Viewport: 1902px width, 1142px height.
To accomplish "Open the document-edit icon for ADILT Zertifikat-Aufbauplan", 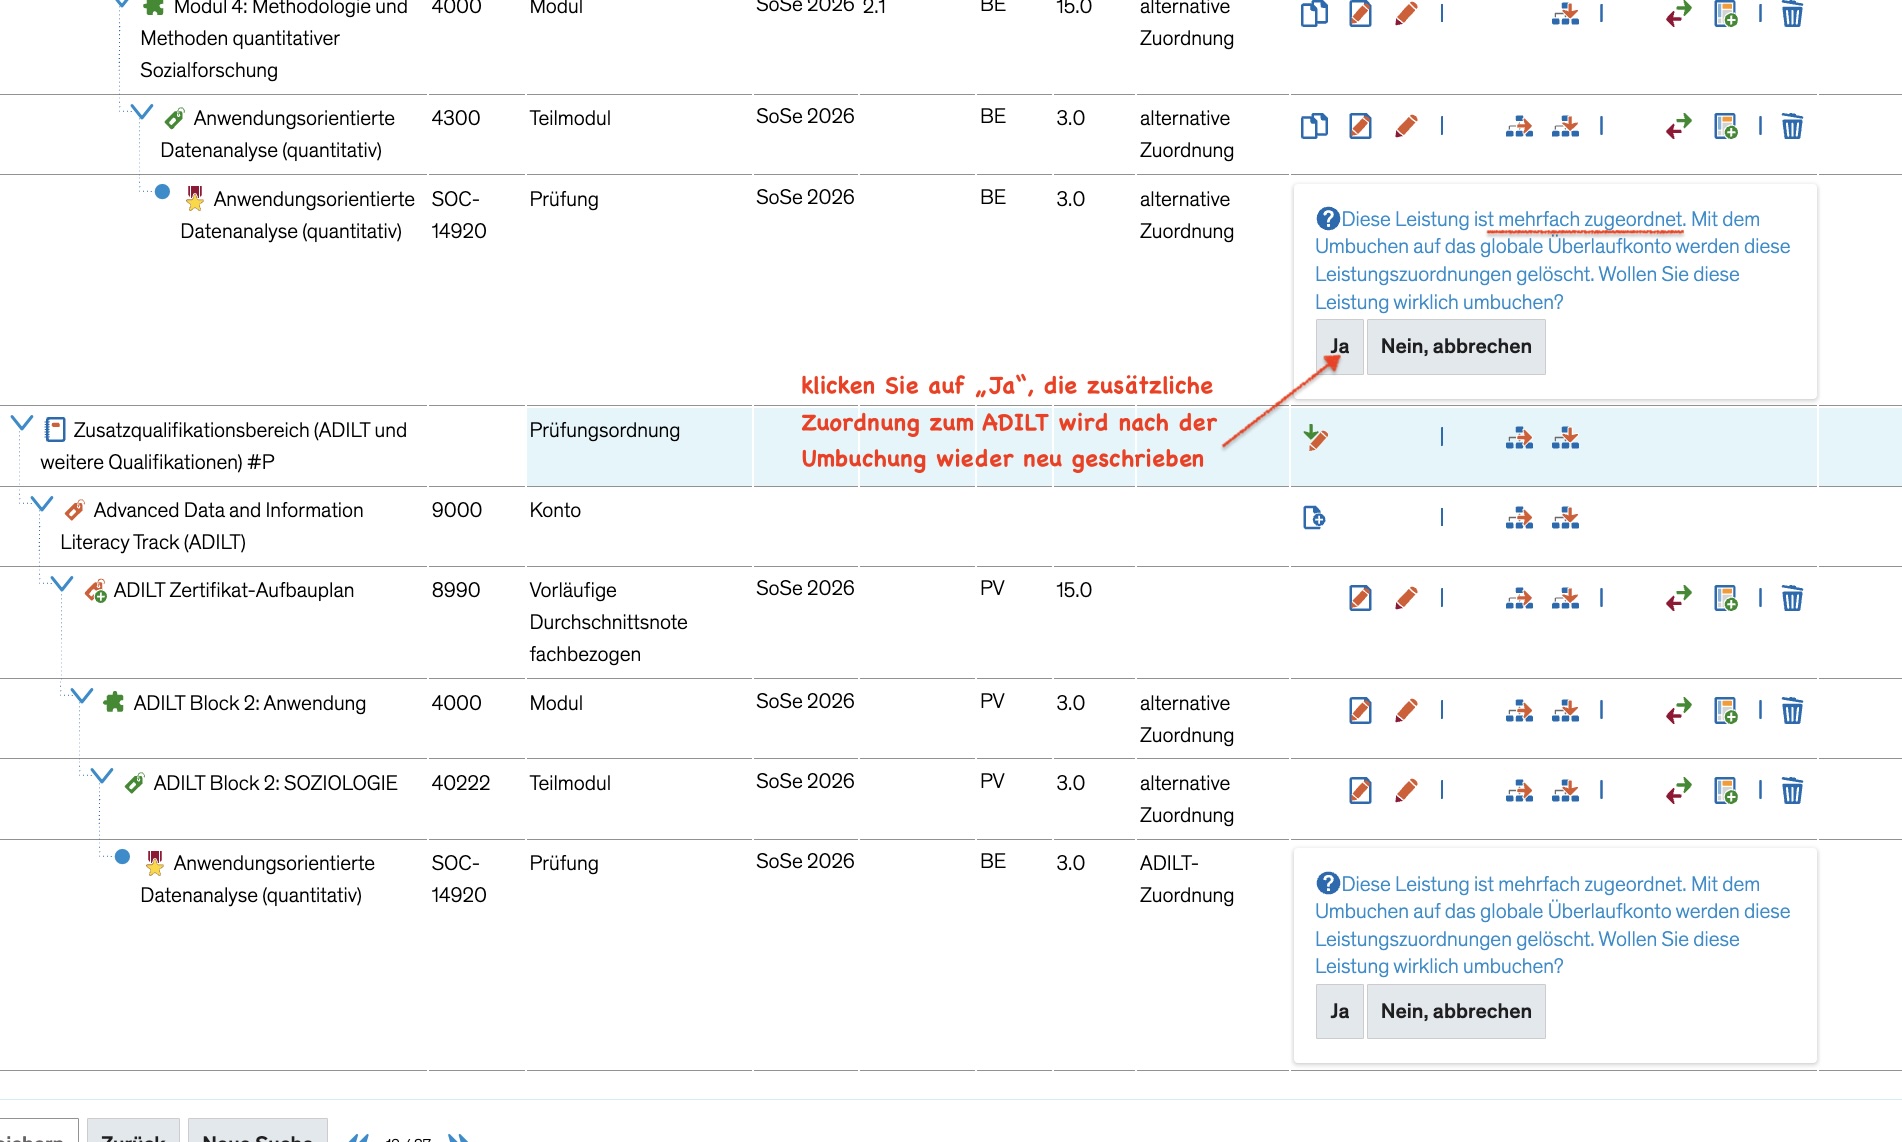I will [1360, 598].
